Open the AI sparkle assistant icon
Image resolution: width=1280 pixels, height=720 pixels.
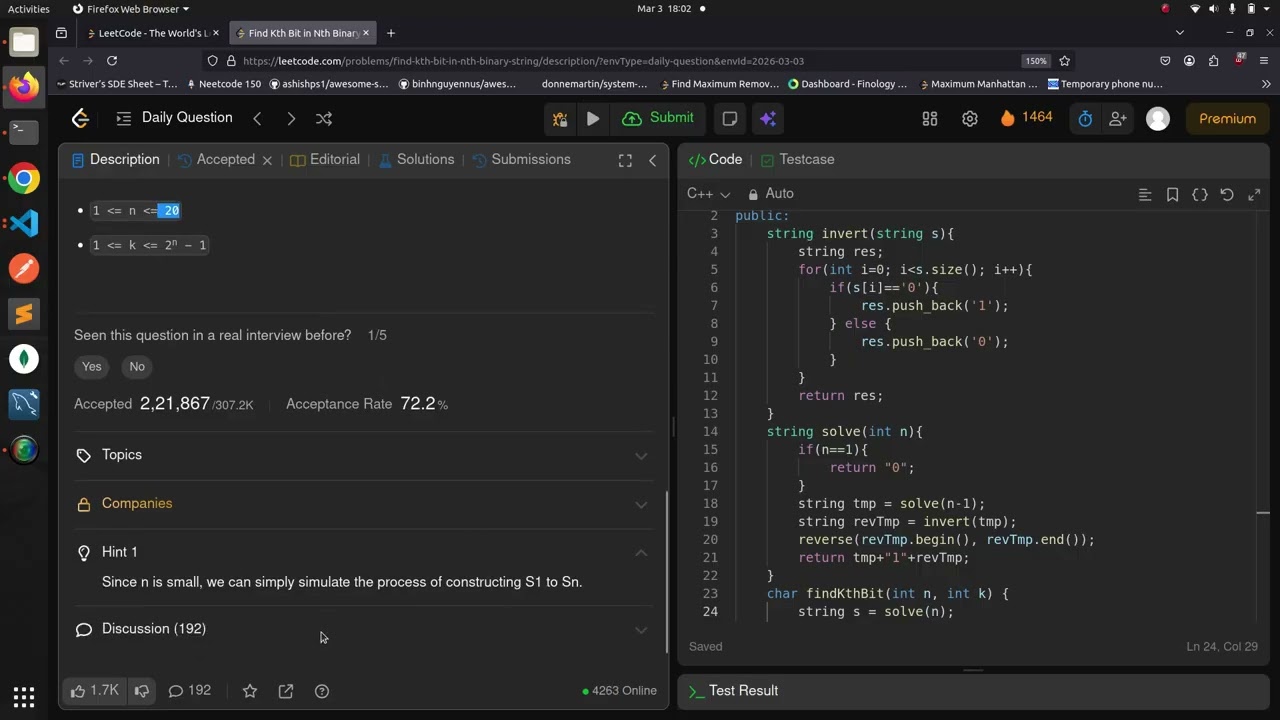768,118
